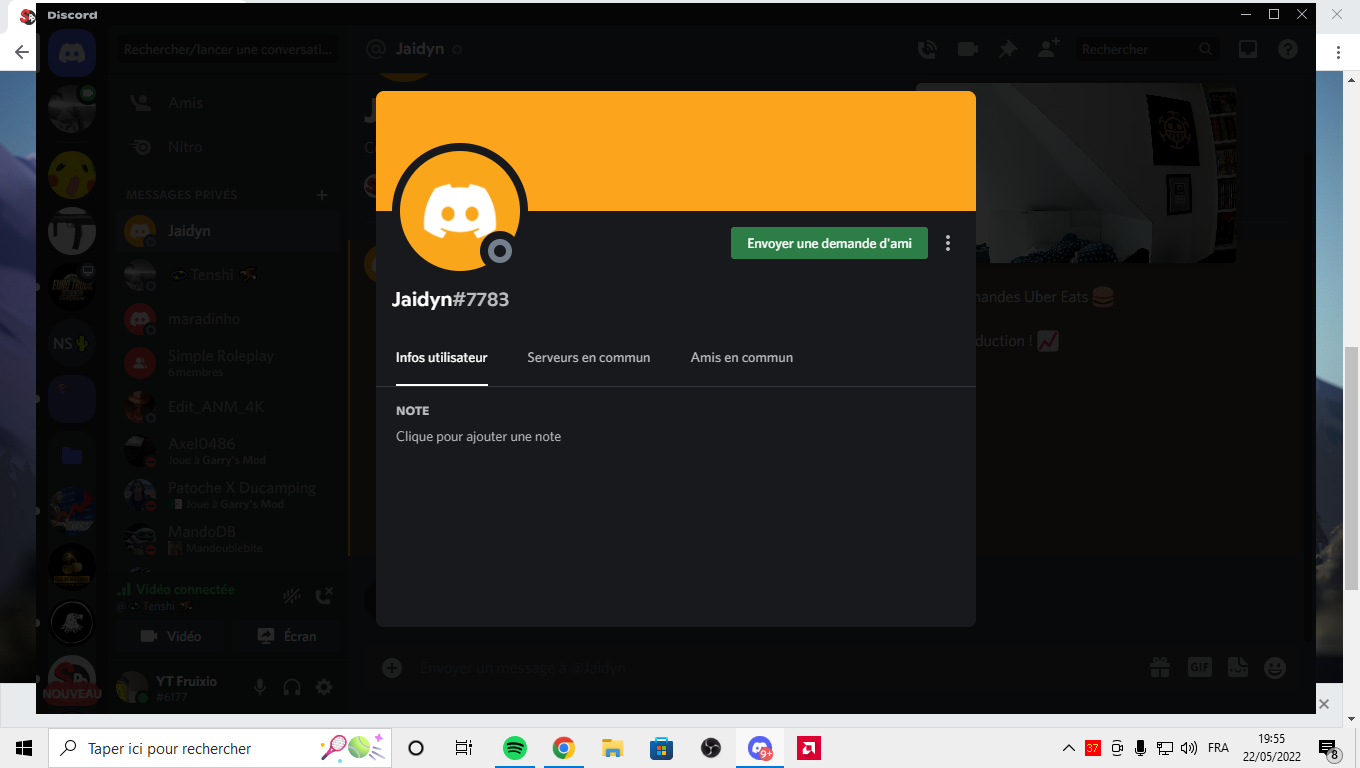Screen dimensions: 1360x768
Task: Open the three-dot menu in profile popup
Action: click(x=948, y=243)
